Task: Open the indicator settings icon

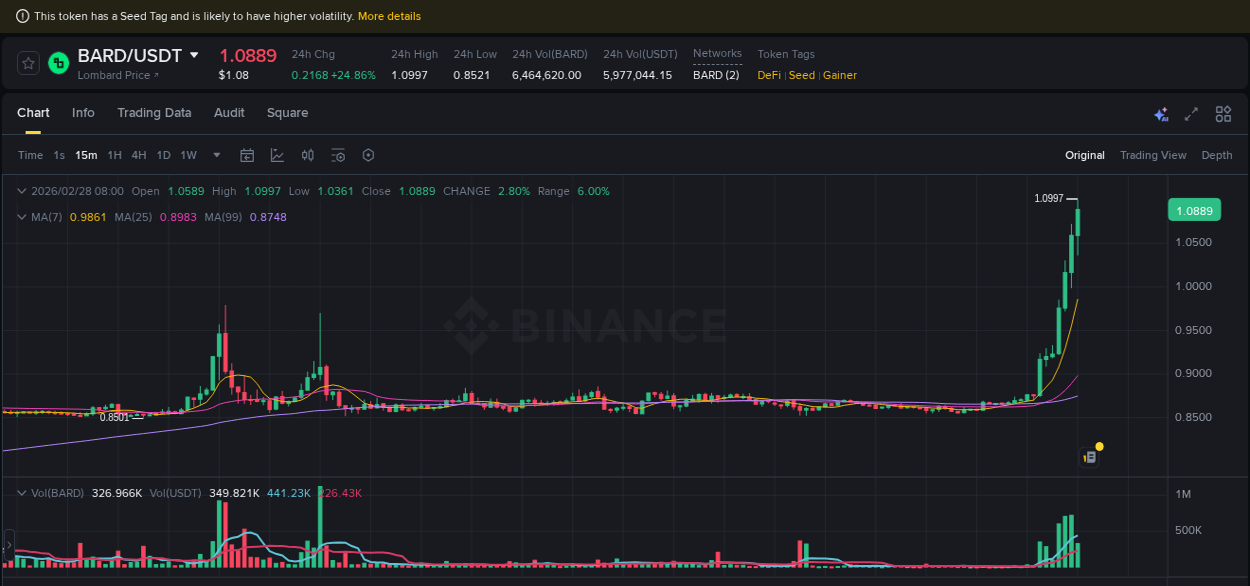Action: [338, 155]
